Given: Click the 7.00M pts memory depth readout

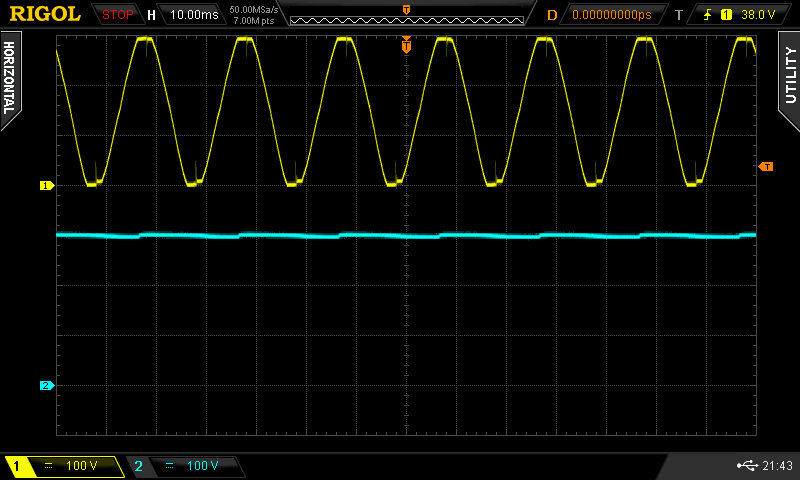Looking at the screenshot, I should (254, 21).
